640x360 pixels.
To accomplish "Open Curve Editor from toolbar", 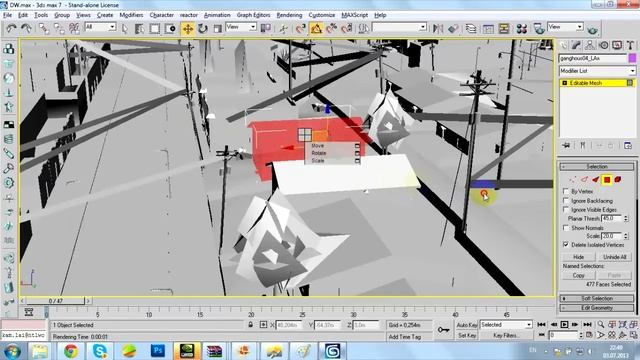I will point(488,28).
